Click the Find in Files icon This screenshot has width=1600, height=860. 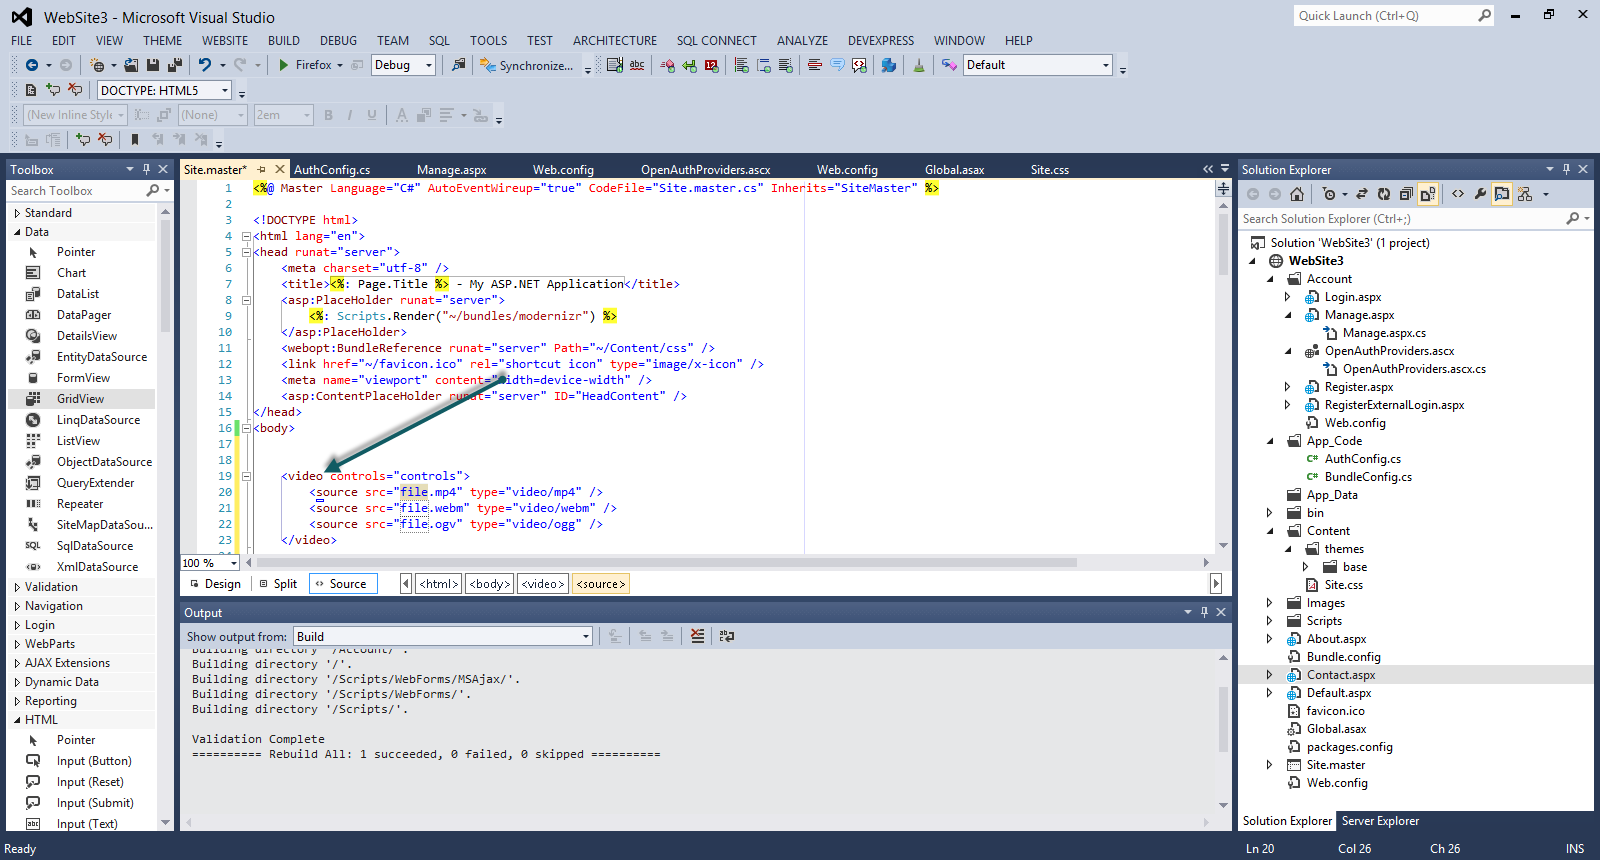459,65
